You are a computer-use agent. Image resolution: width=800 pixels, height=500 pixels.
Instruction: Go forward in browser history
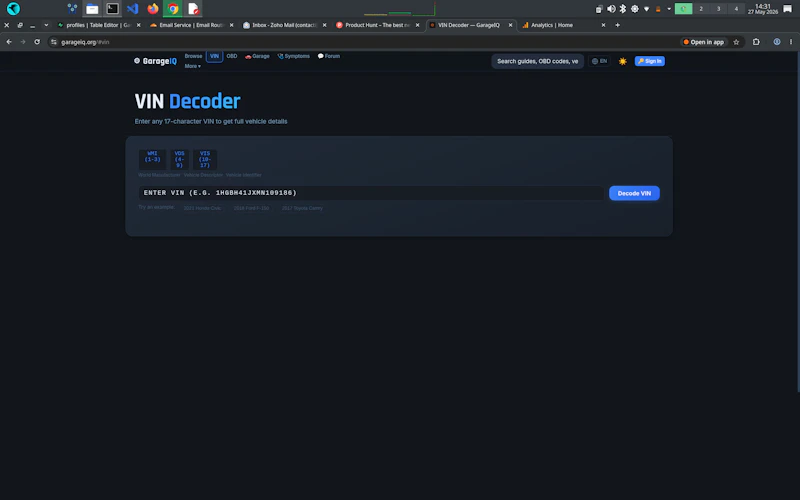coord(22,42)
